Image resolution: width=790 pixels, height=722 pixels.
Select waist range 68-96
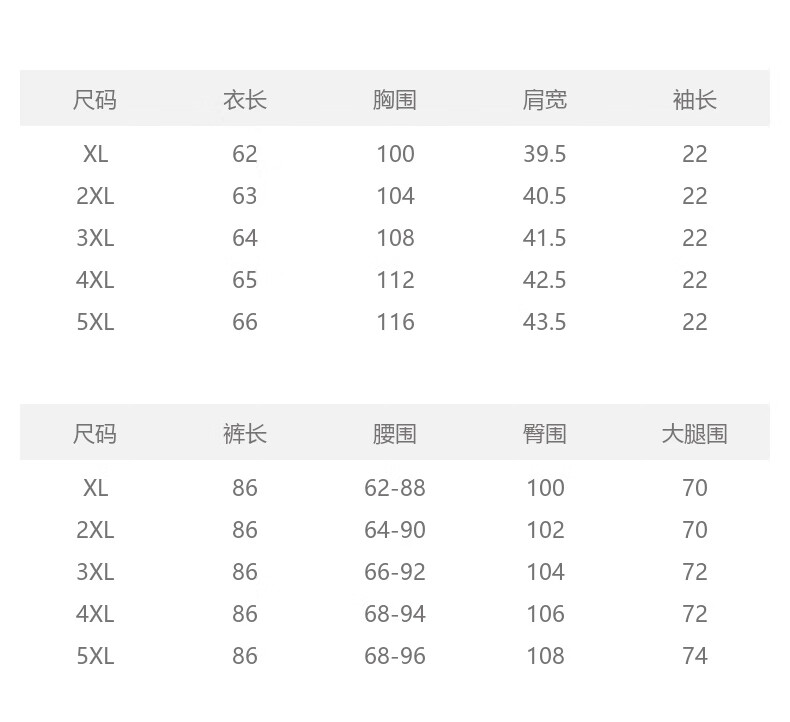[x=395, y=656]
